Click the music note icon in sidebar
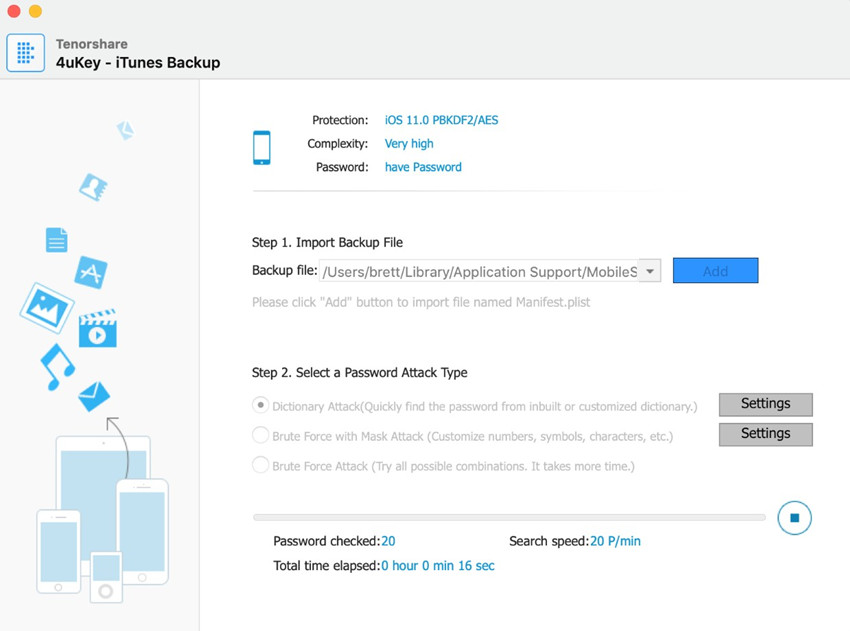This screenshot has height=631, width=850. pyautogui.click(x=57, y=367)
